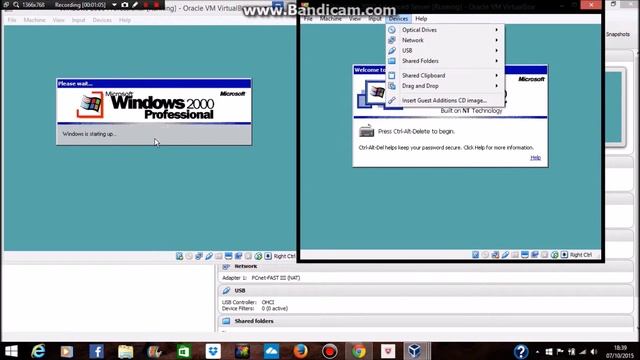Viewport: 640px width, 360px height.
Task: Open the Devices menu in right VM window
Action: tap(398, 19)
